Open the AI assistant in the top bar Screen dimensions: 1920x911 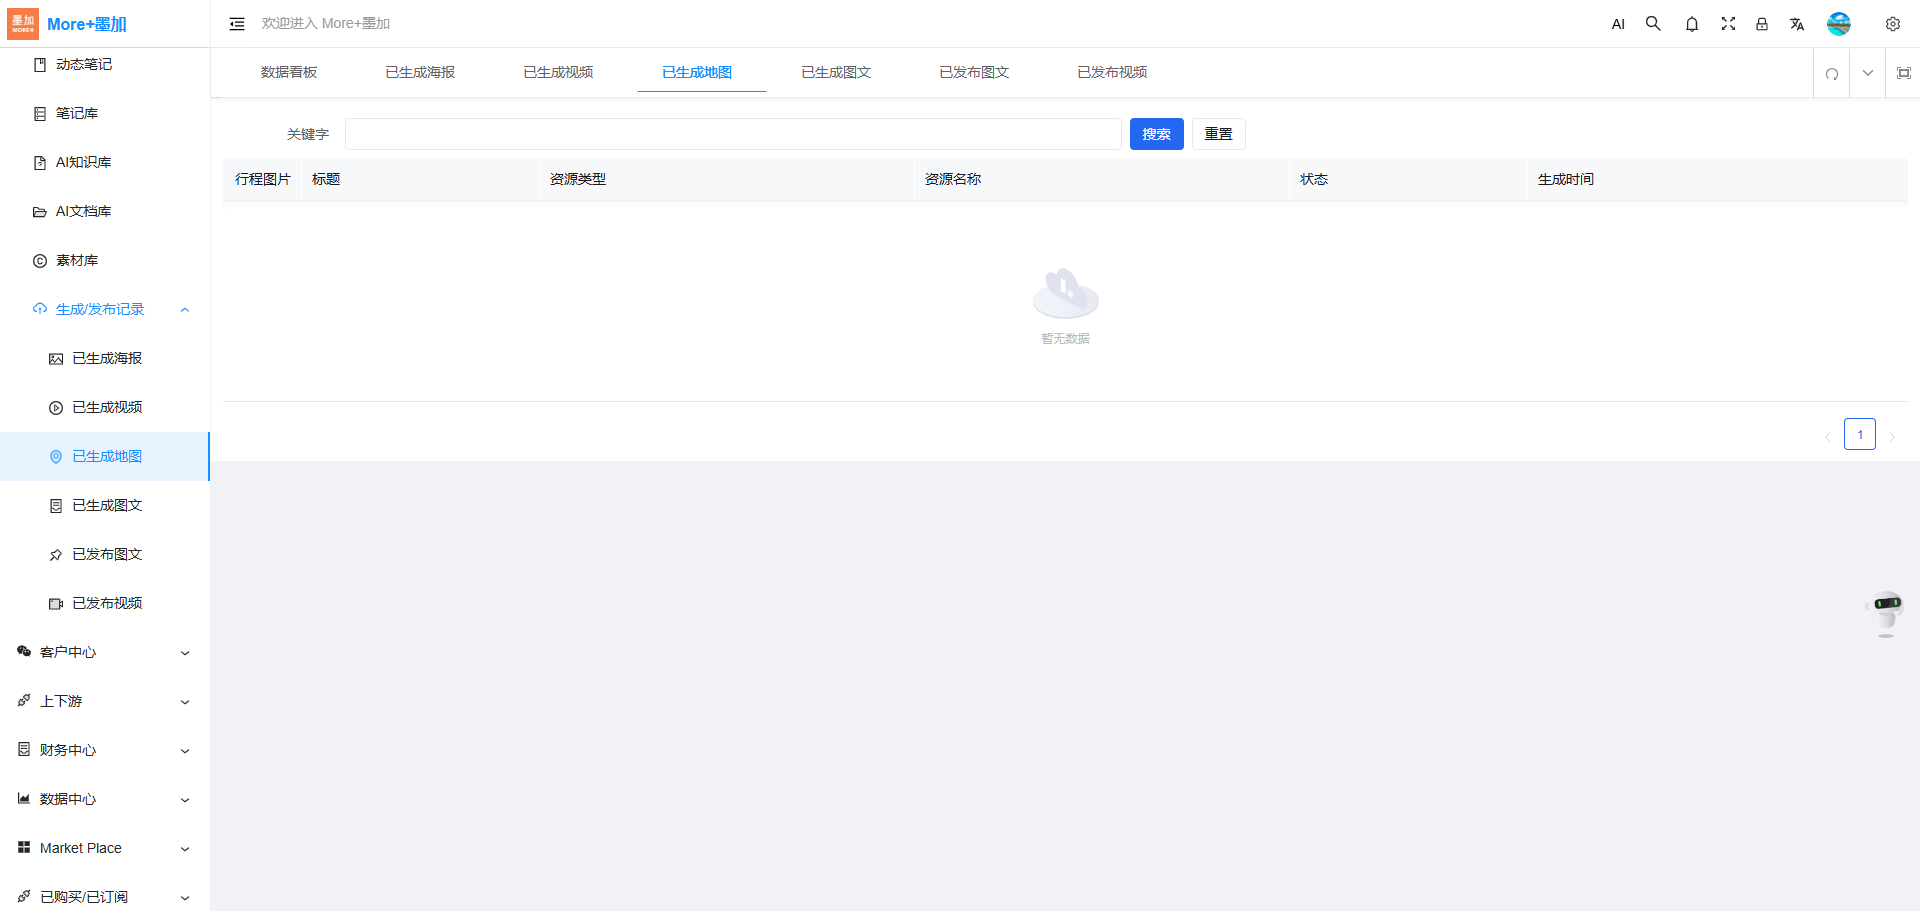pos(1618,24)
